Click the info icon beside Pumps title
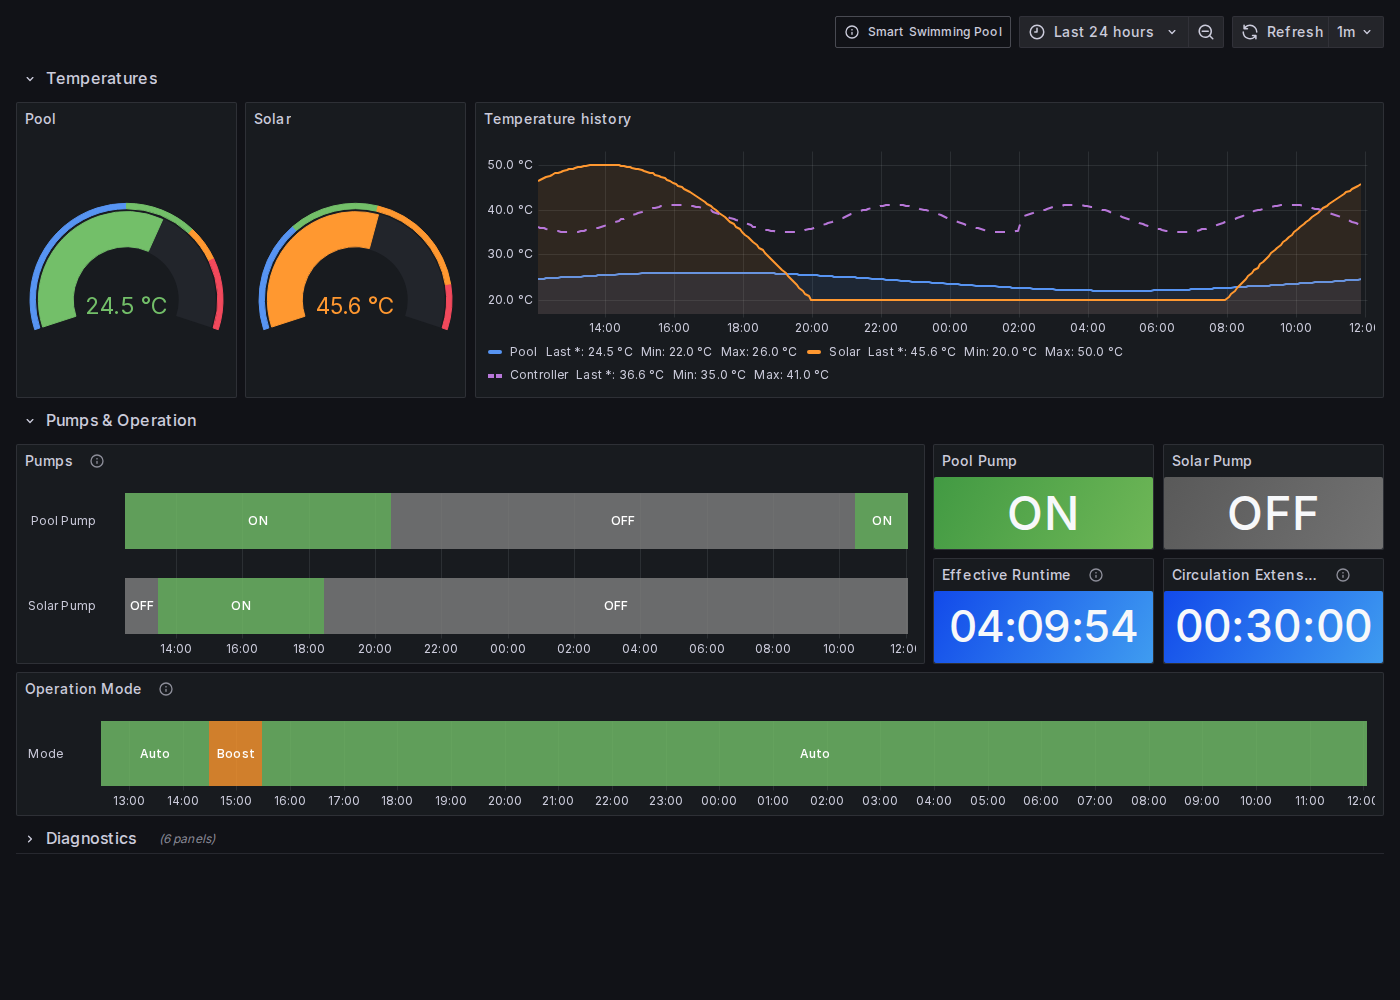This screenshot has height=1000, width=1400. (97, 461)
